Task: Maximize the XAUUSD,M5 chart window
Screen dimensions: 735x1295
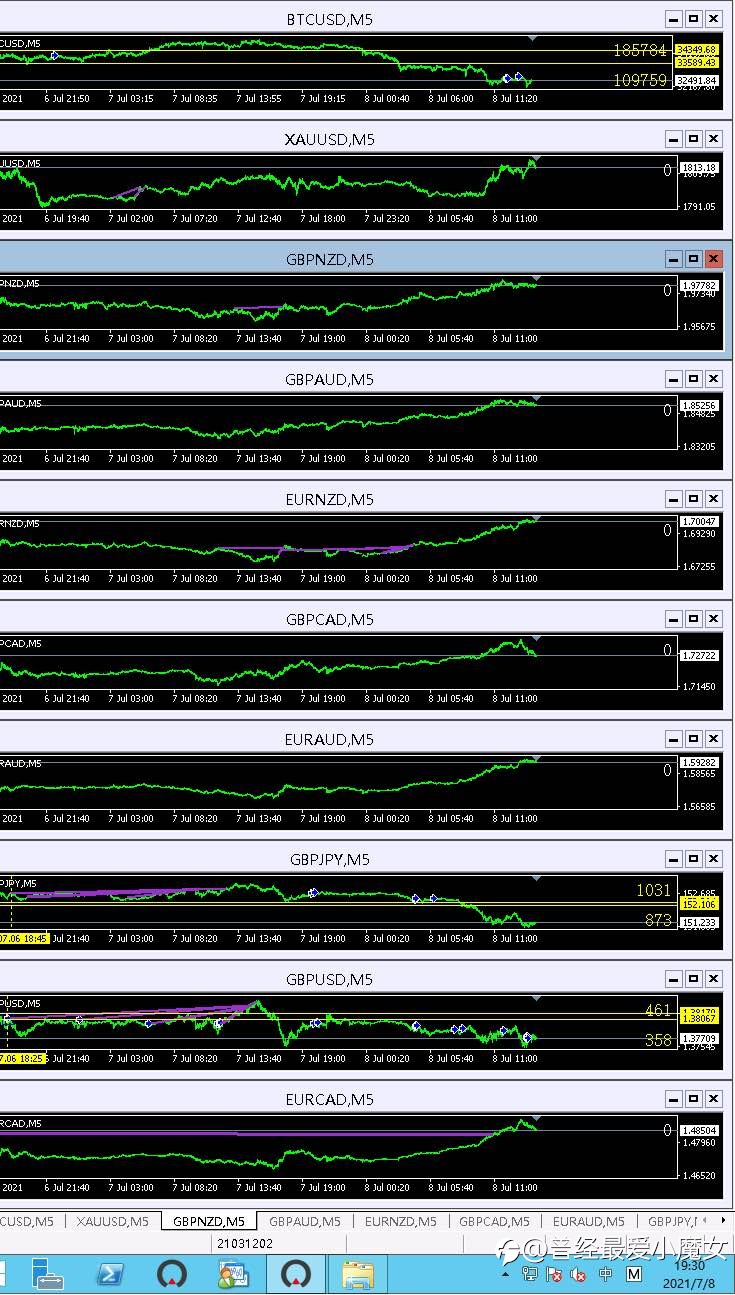Action: click(x=693, y=139)
